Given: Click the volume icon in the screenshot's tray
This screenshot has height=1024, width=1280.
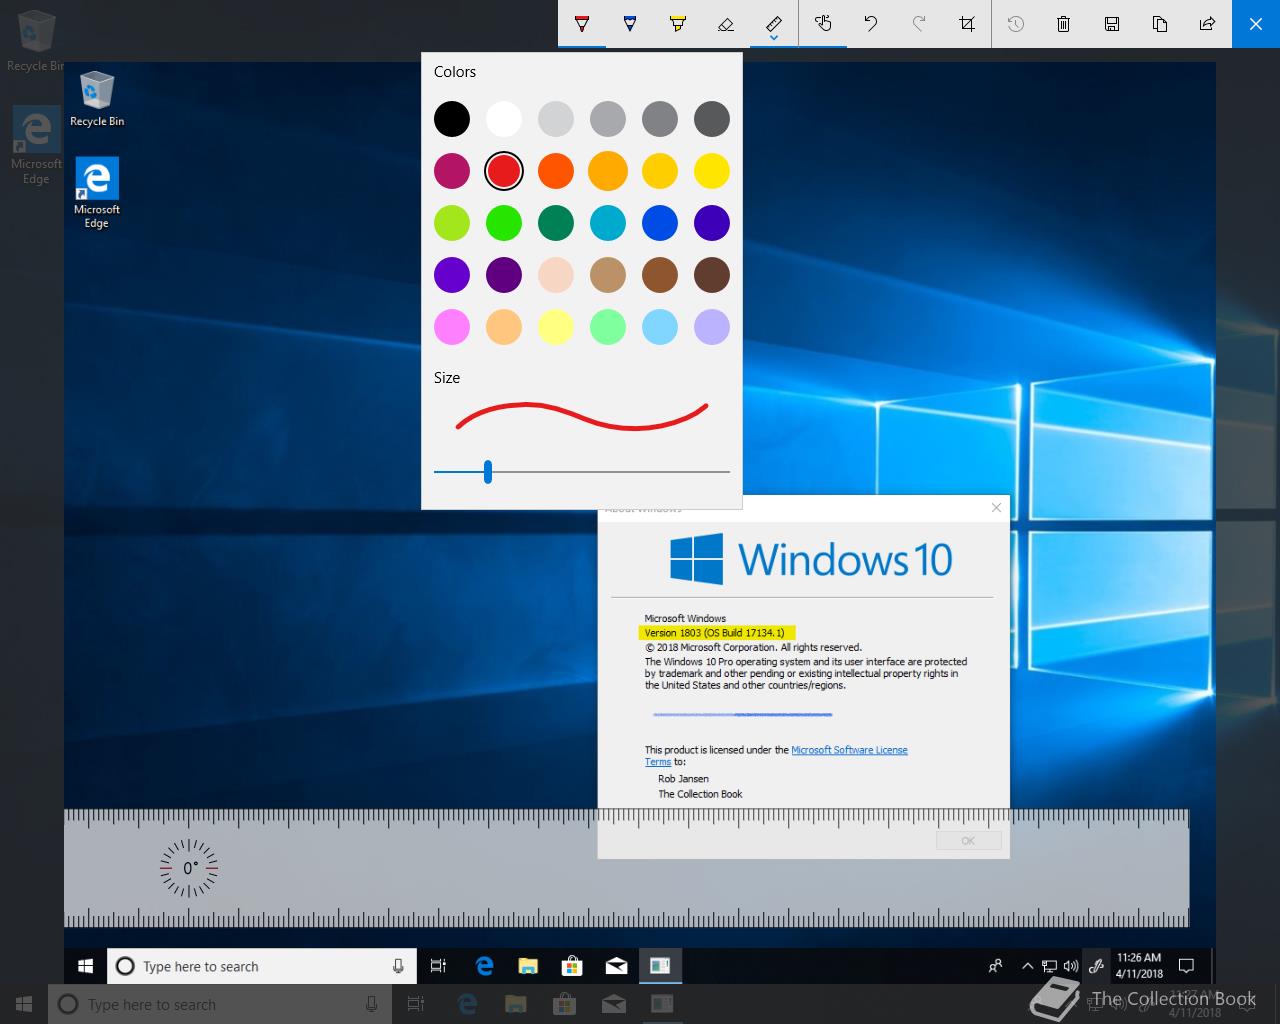Looking at the screenshot, I should pos(1071,966).
